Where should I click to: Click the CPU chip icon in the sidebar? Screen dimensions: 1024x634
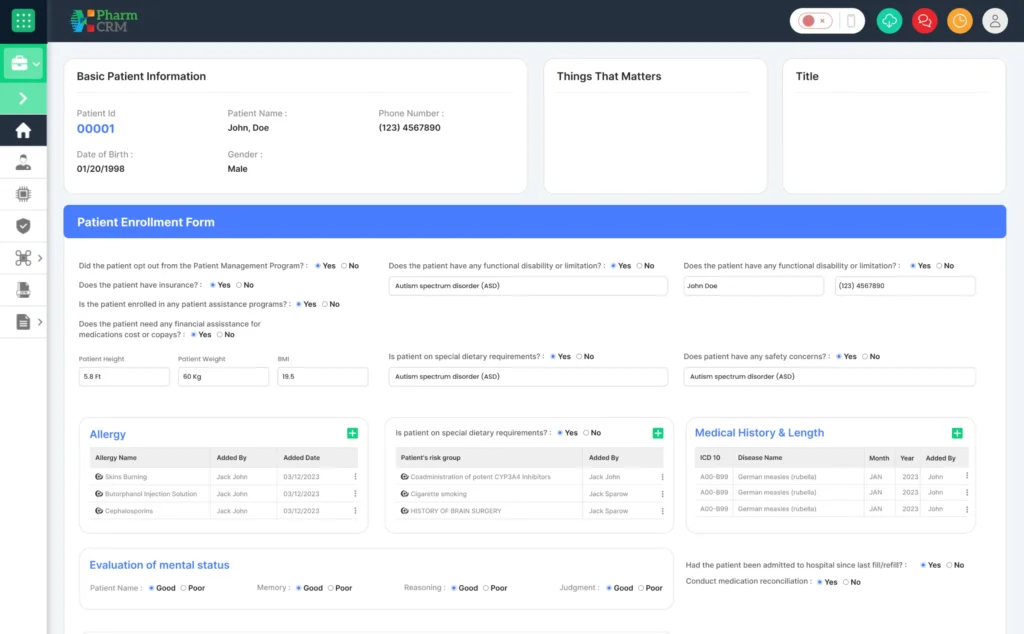[x=23, y=194]
